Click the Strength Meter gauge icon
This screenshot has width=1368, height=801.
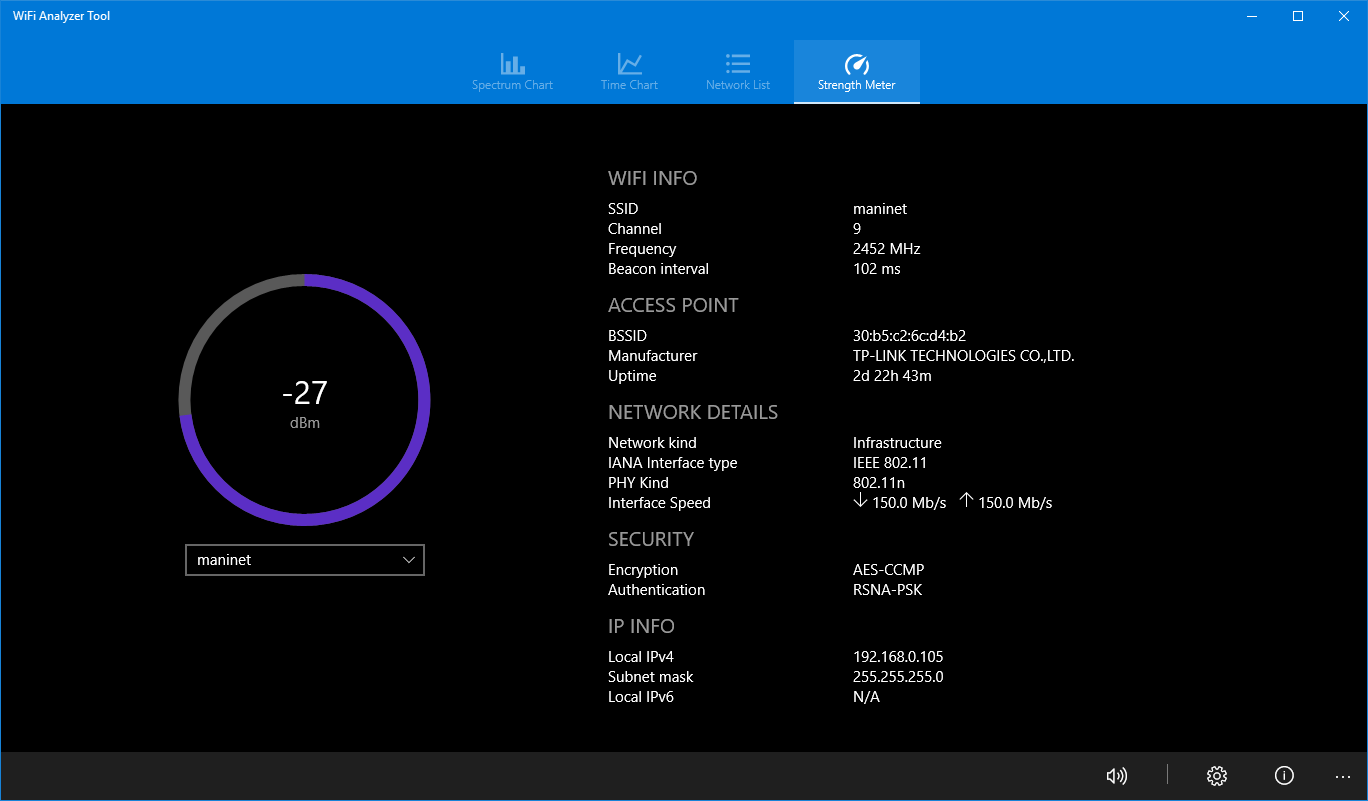coord(856,62)
